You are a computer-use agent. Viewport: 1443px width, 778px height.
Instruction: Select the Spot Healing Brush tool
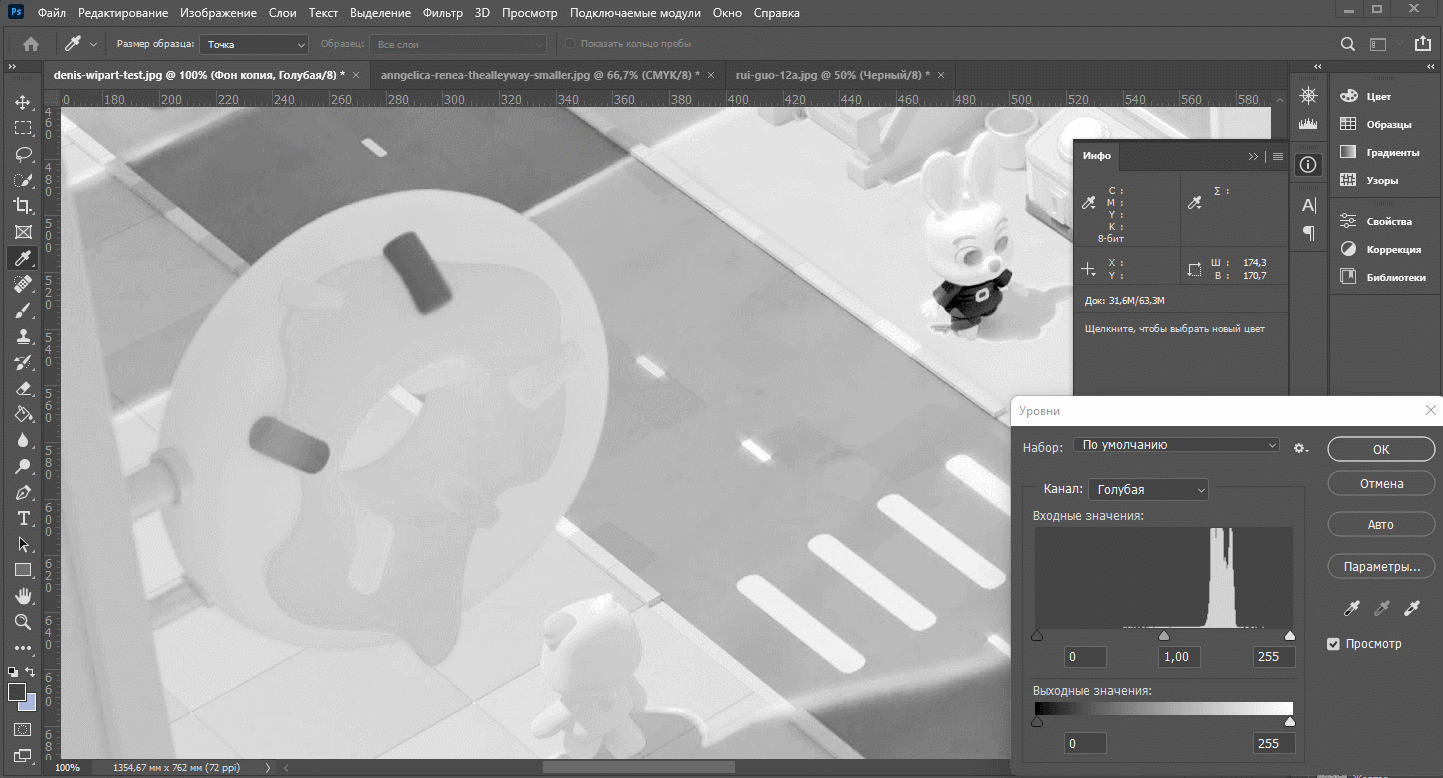22,285
